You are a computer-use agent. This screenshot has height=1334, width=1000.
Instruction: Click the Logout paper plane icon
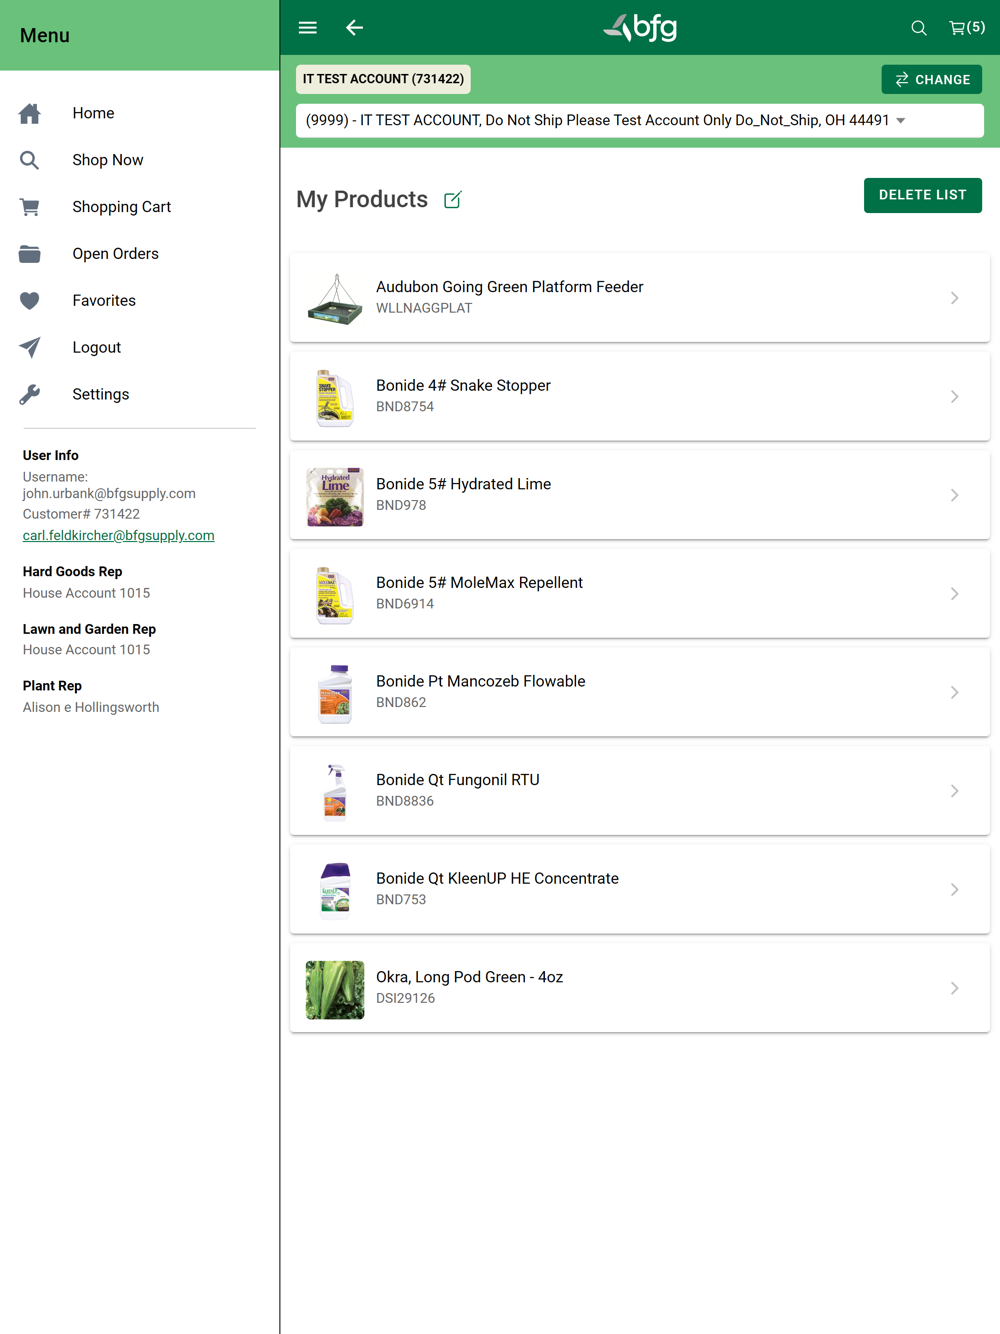point(30,348)
